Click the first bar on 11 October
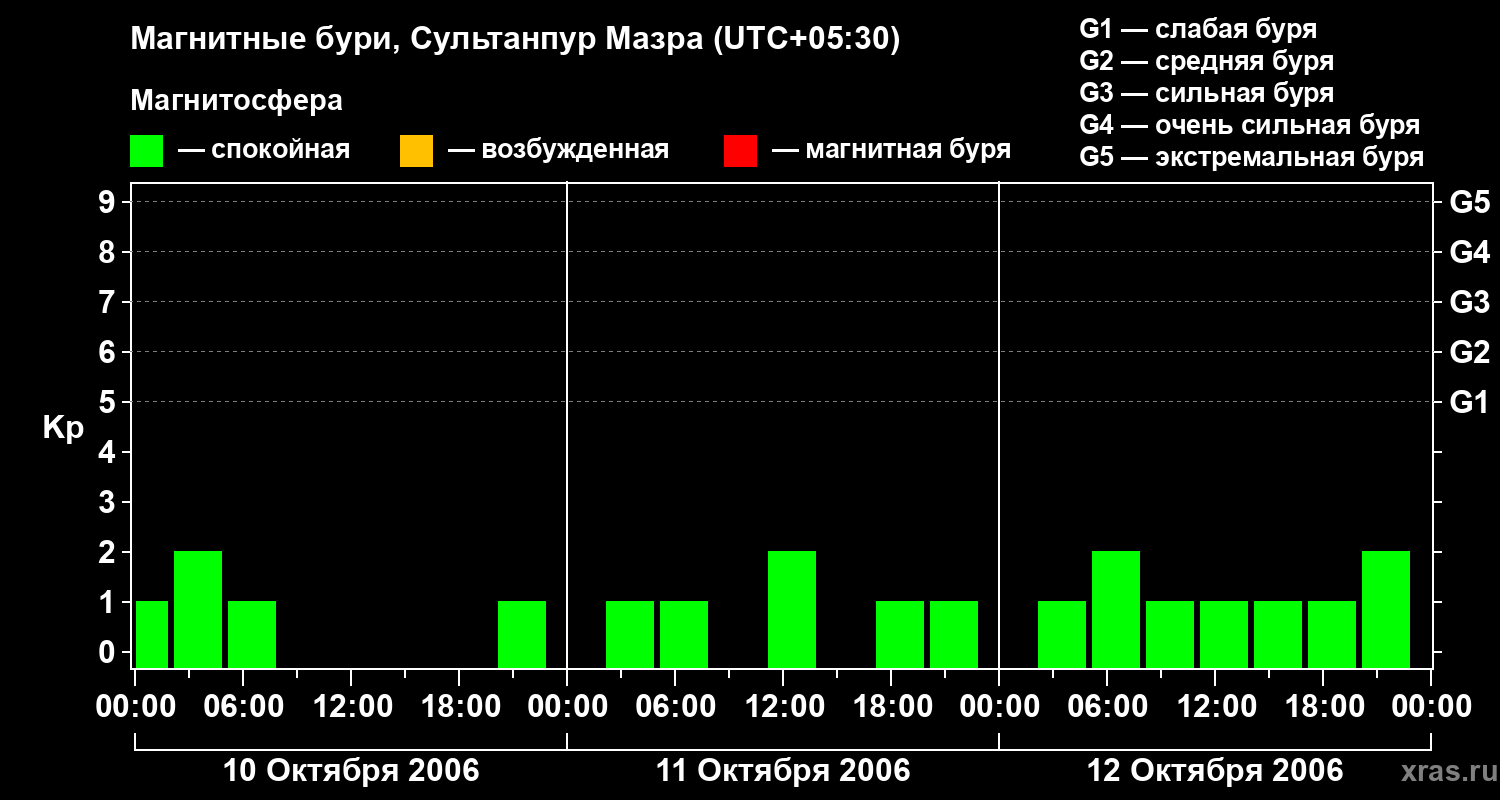Screen dimensions: 1500x800 (630, 634)
